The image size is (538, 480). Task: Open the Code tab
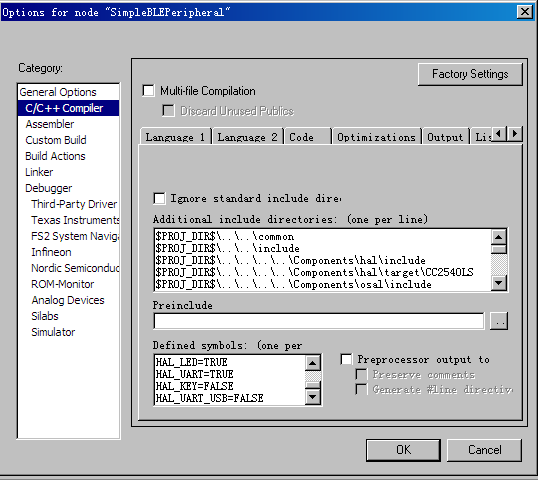pyautogui.click(x=307, y=137)
